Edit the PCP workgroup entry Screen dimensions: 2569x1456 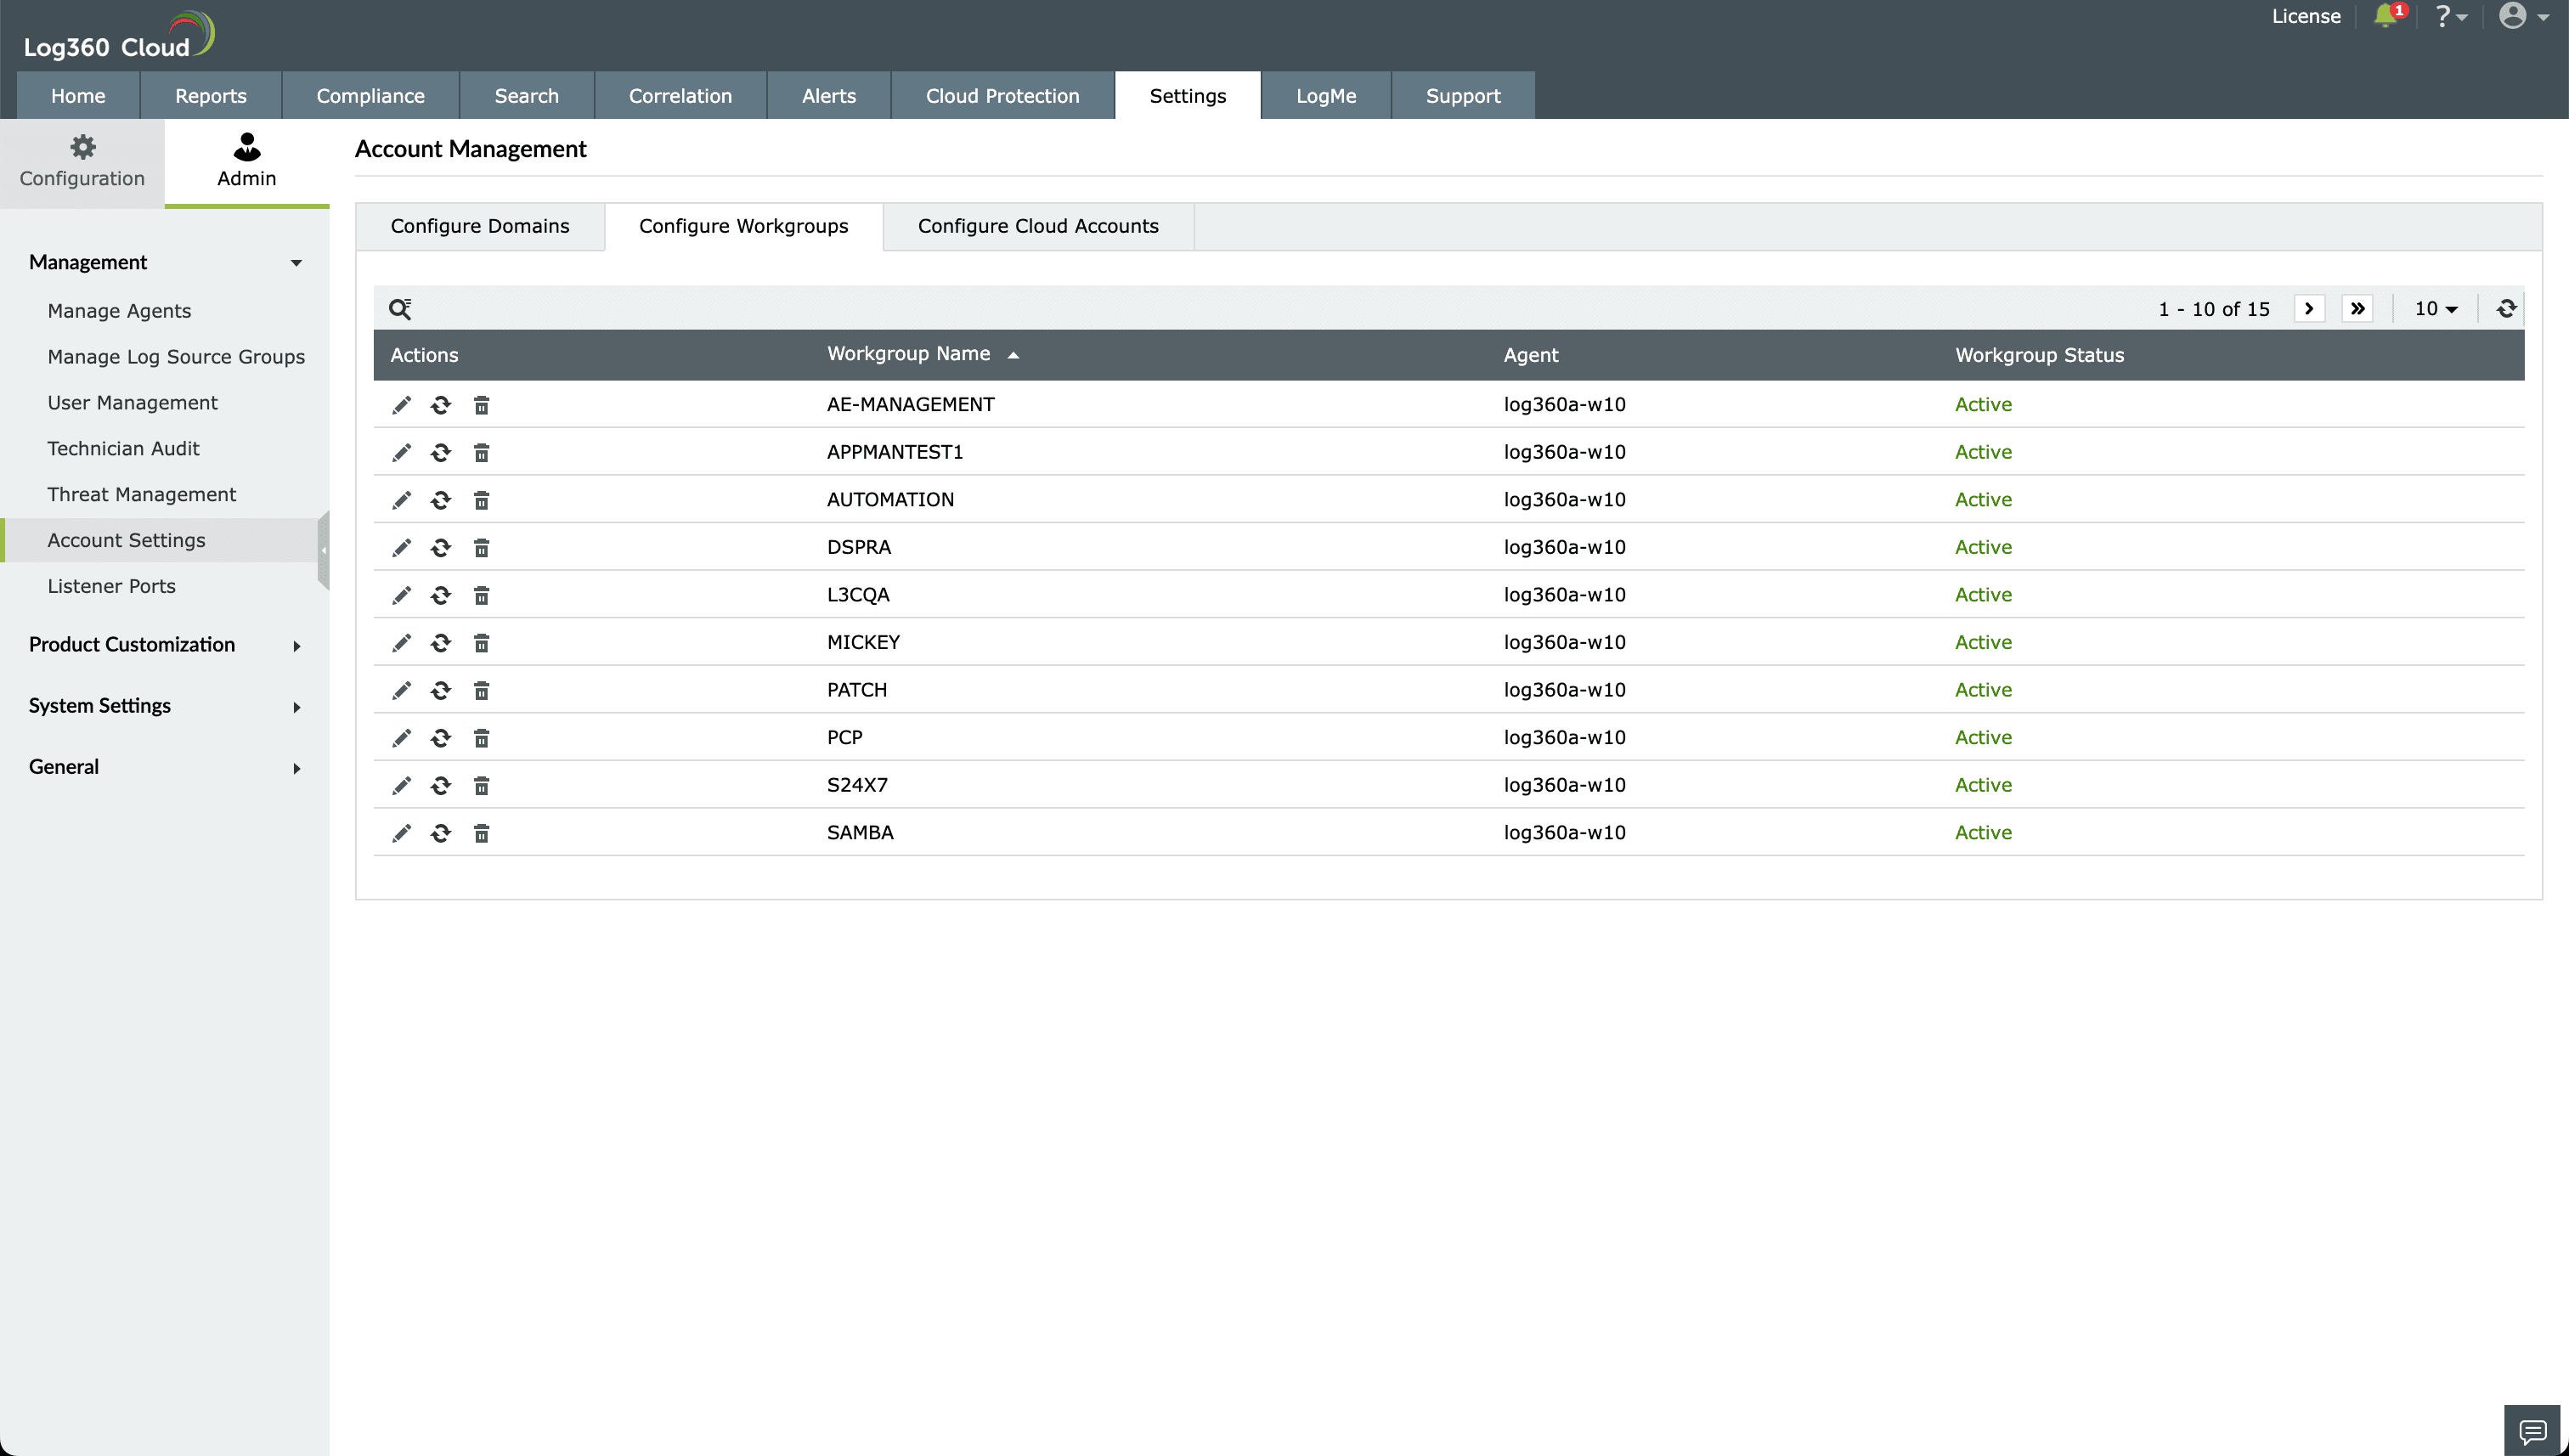[401, 738]
